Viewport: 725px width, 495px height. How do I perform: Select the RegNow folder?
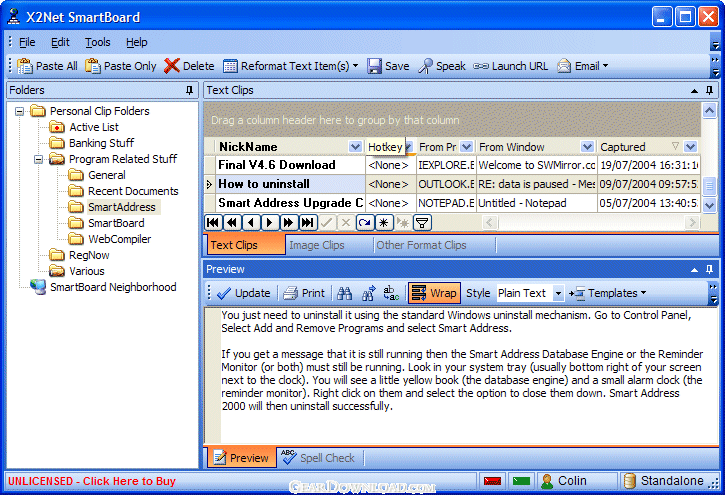[x=89, y=255]
